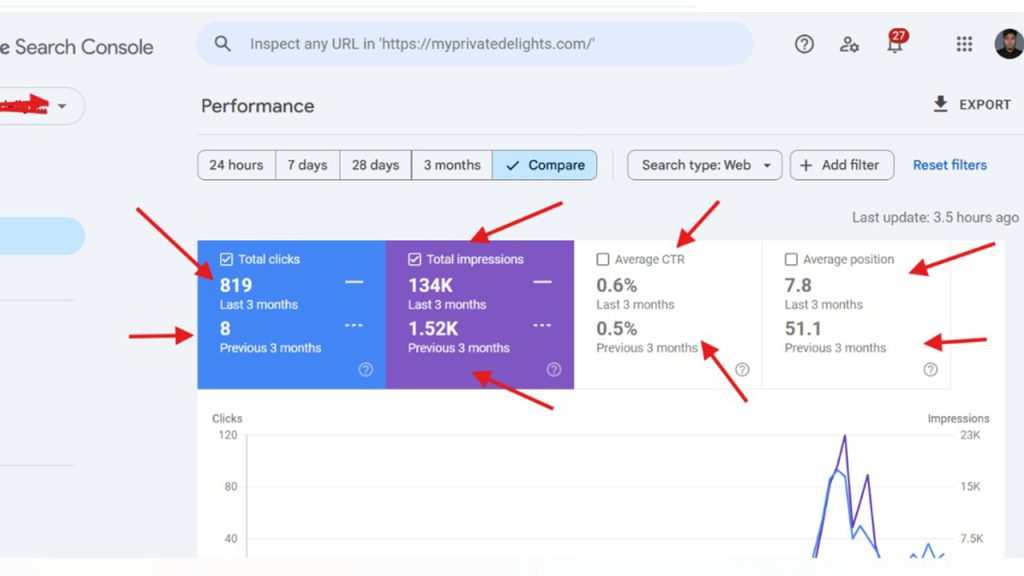Expand the property selector in top left
This screenshot has width=1024, height=576.
pyautogui.click(x=62, y=106)
